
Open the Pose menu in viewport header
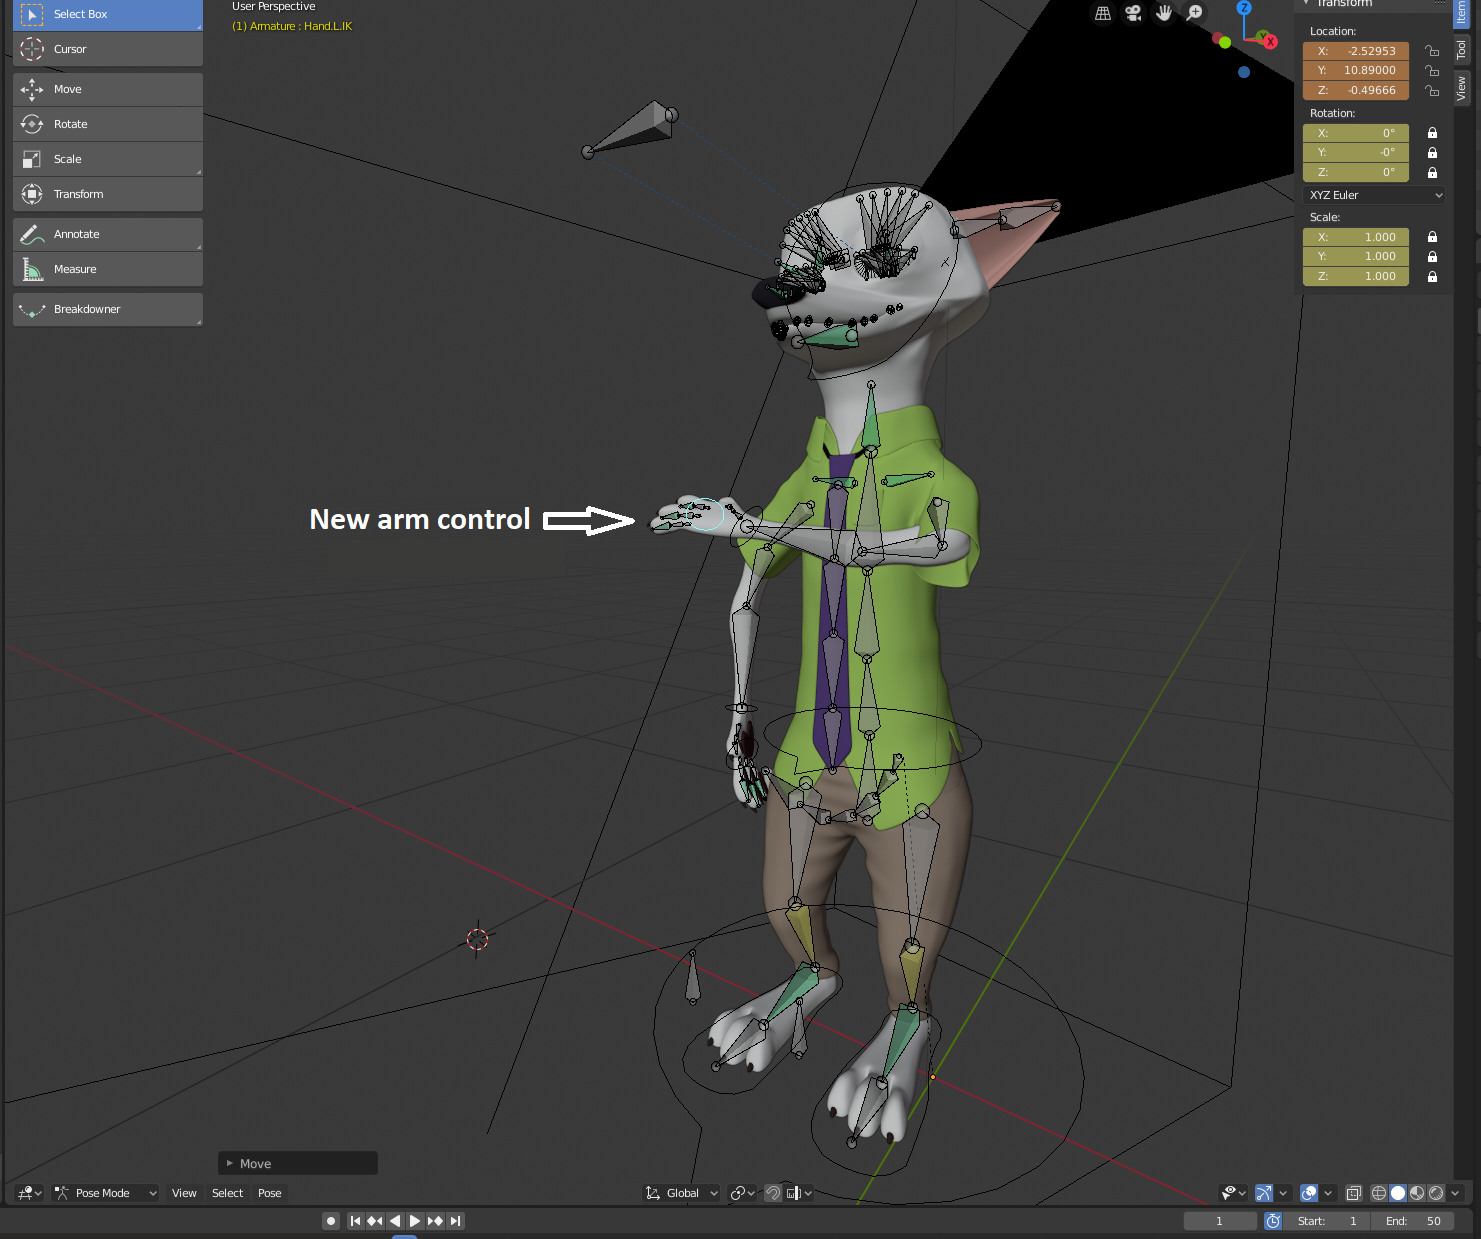(269, 1192)
